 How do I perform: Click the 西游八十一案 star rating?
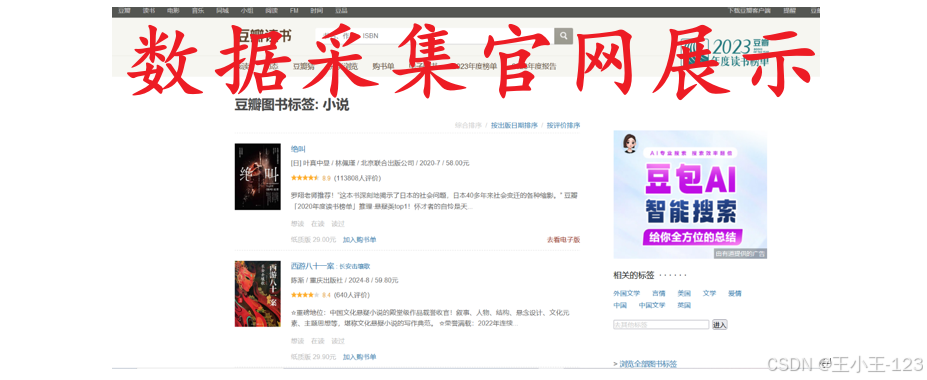tap(305, 295)
